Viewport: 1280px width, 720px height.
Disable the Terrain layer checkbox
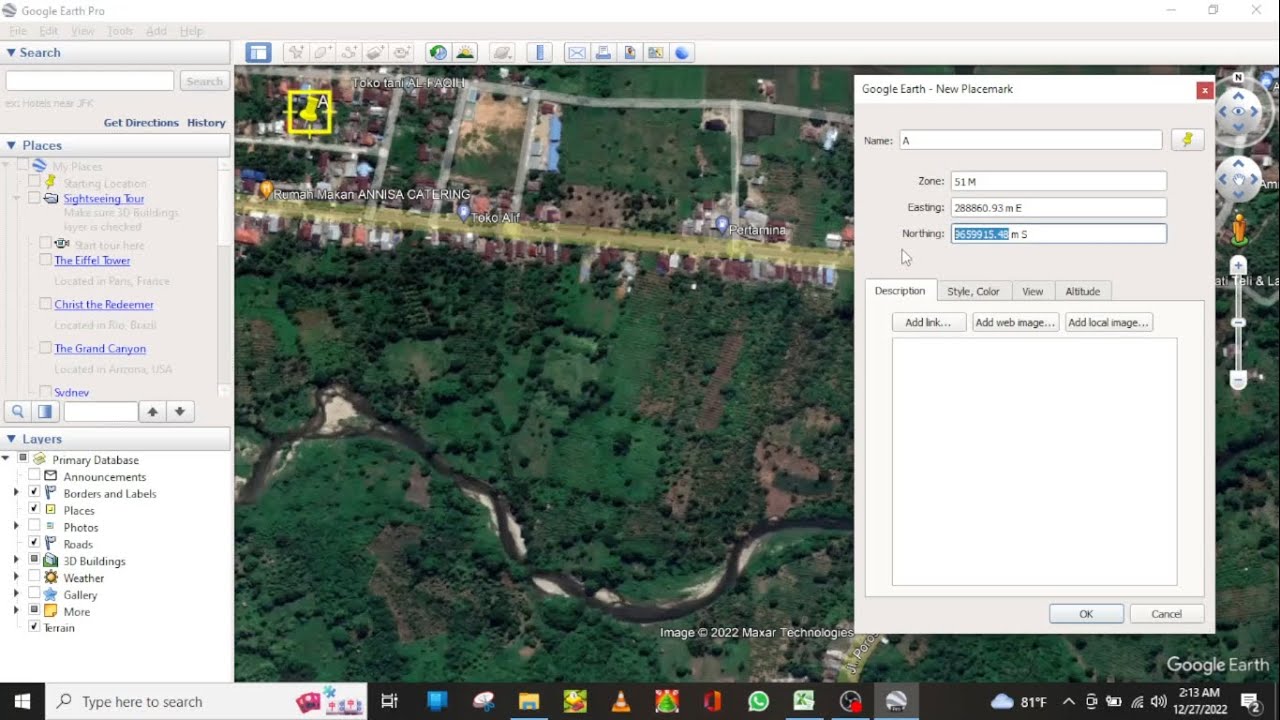(x=34, y=628)
